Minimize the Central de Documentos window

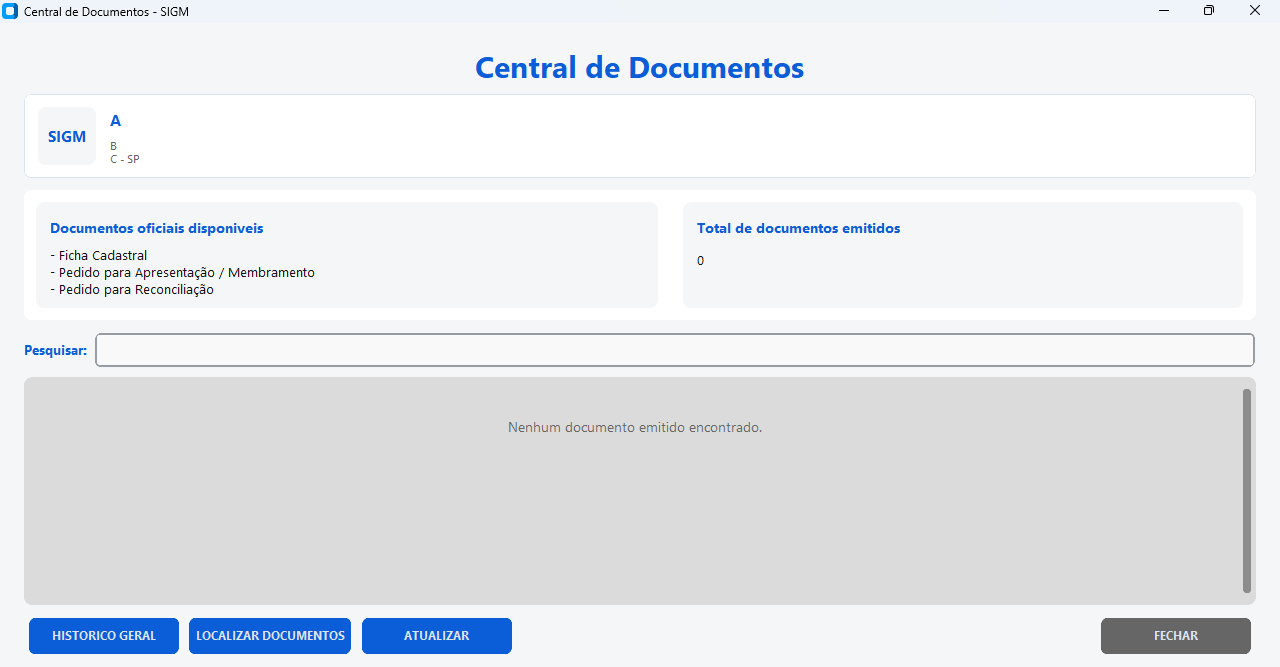[1165, 11]
